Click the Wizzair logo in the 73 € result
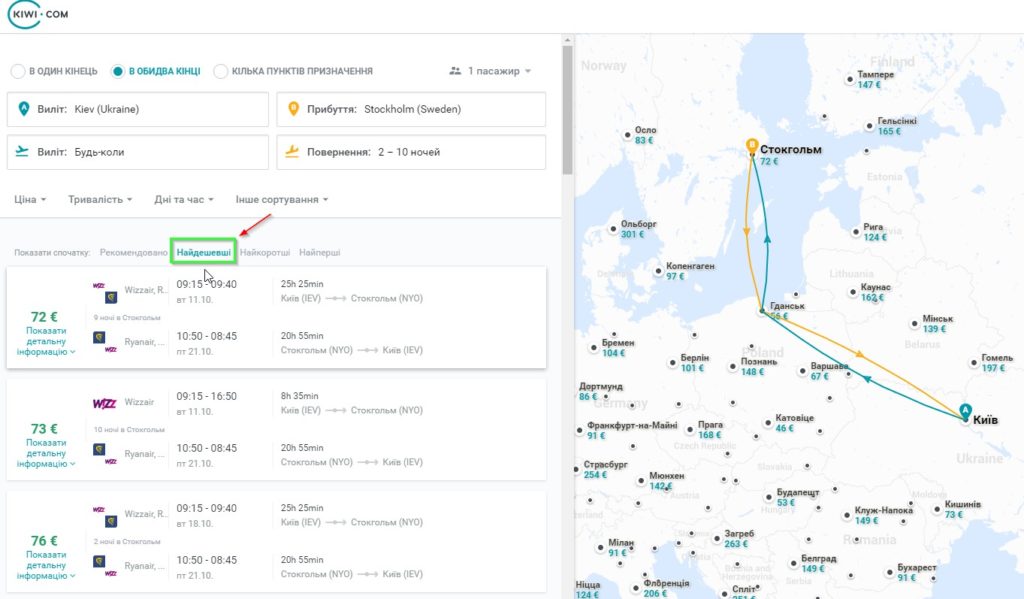The width and height of the screenshot is (1024, 599). pos(104,403)
